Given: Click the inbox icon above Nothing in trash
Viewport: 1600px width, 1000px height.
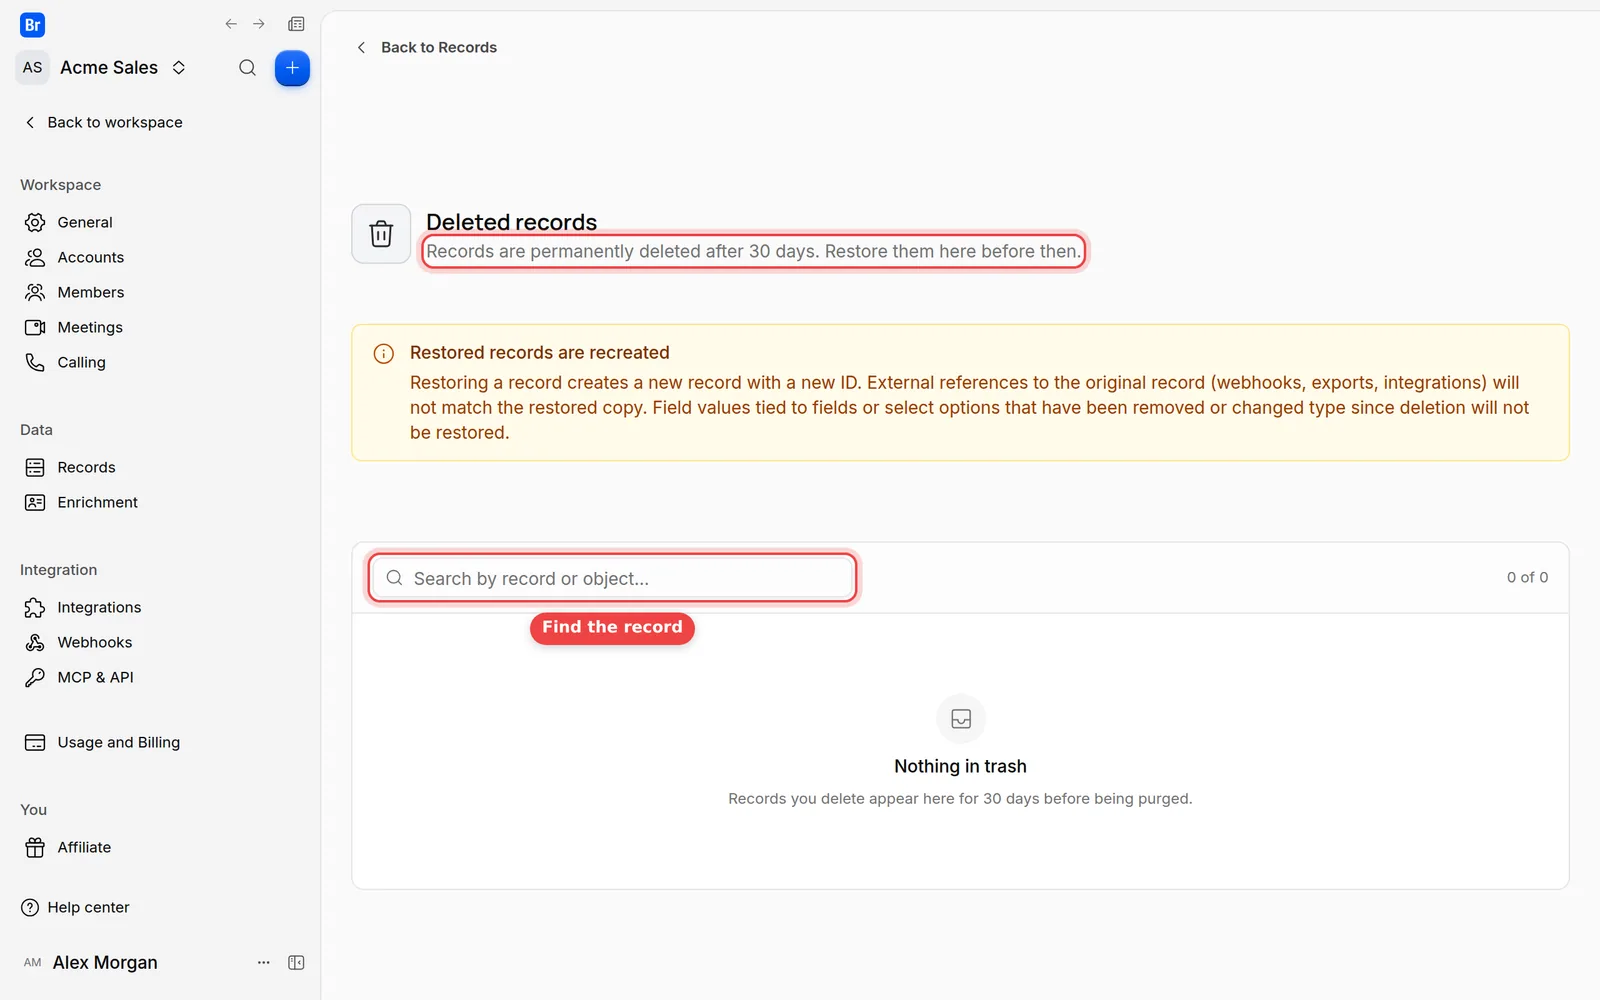Looking at the screenshot, I should click(961, 719).
